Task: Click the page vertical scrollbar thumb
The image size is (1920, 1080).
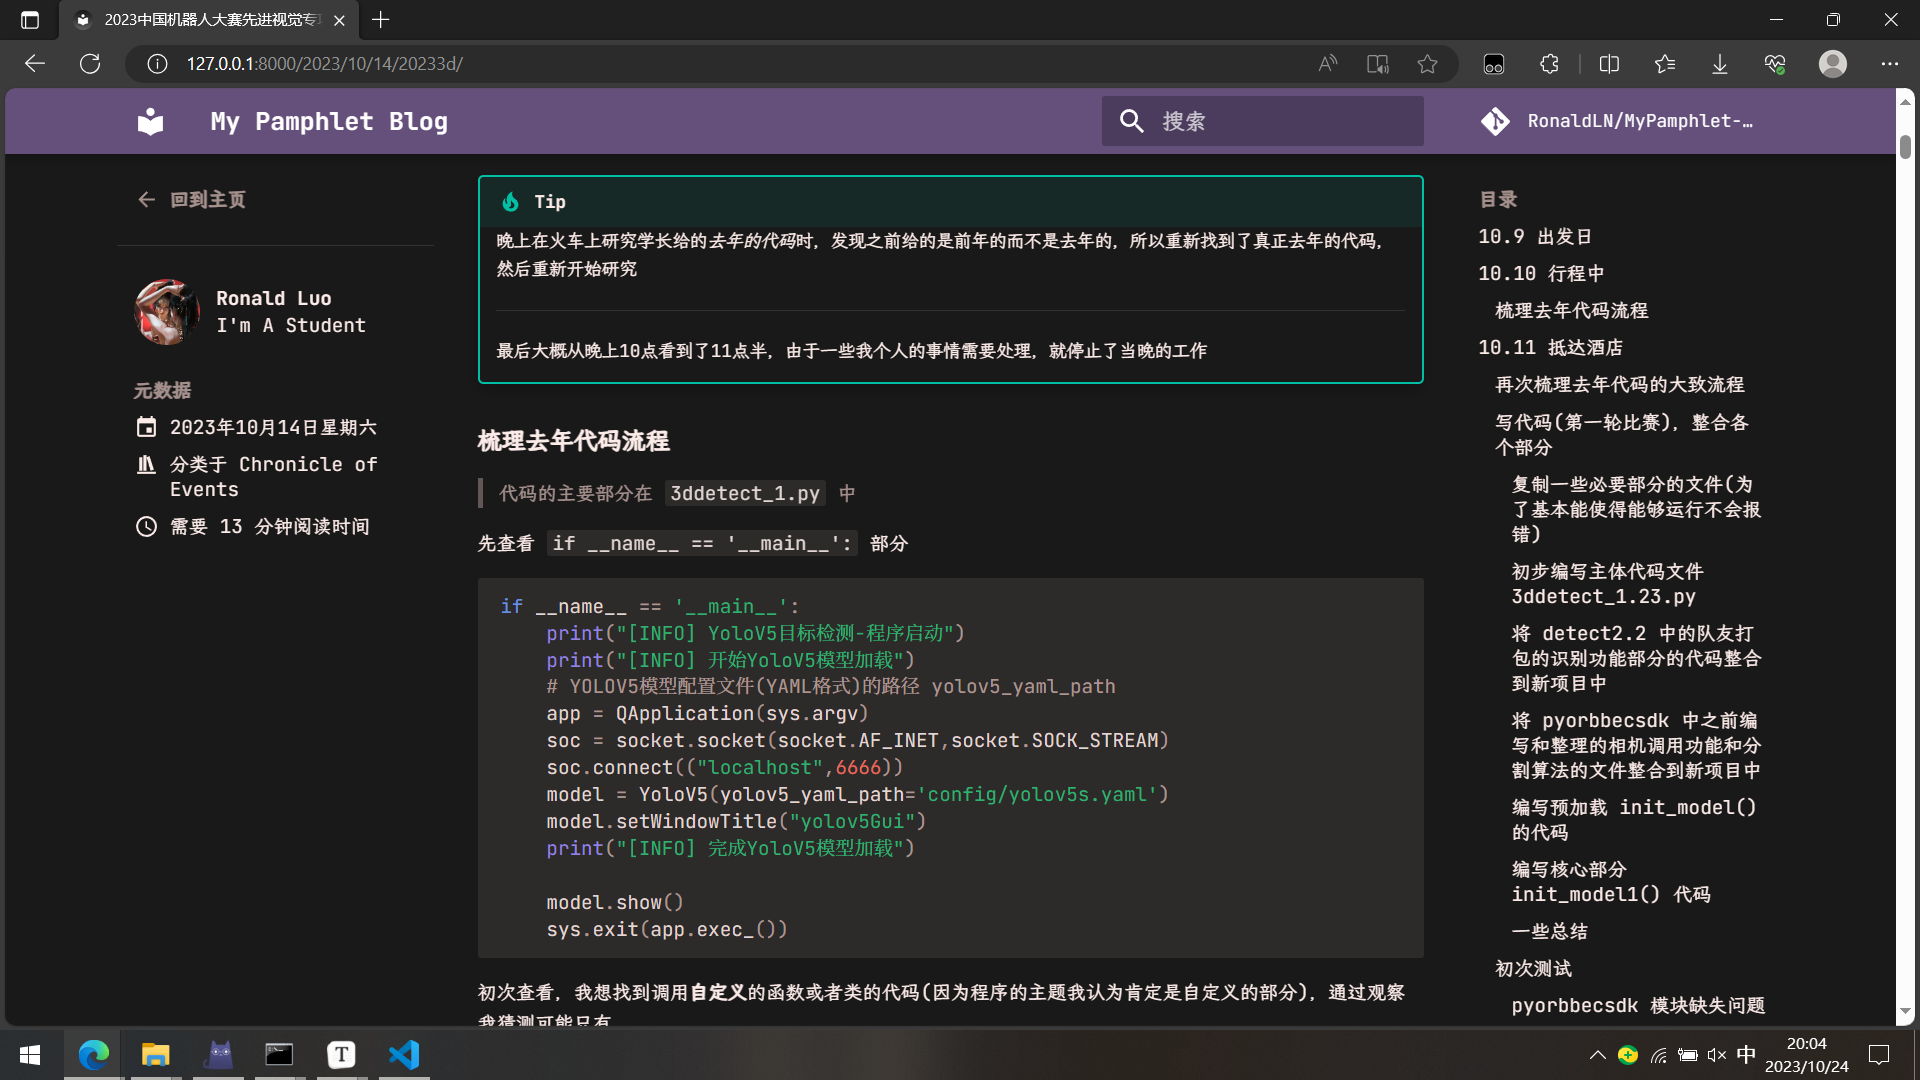Action: 1905,146
